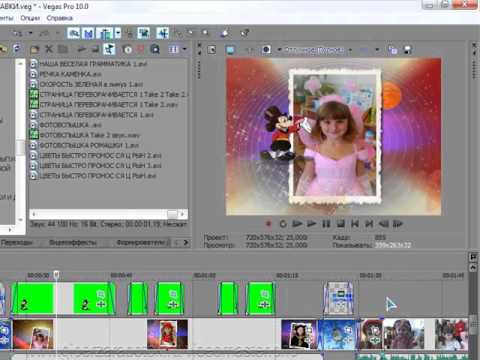The width and height of the screenshot is (480, 360).
Task: Select the Selection Edit tool
Action: [191, 33]
